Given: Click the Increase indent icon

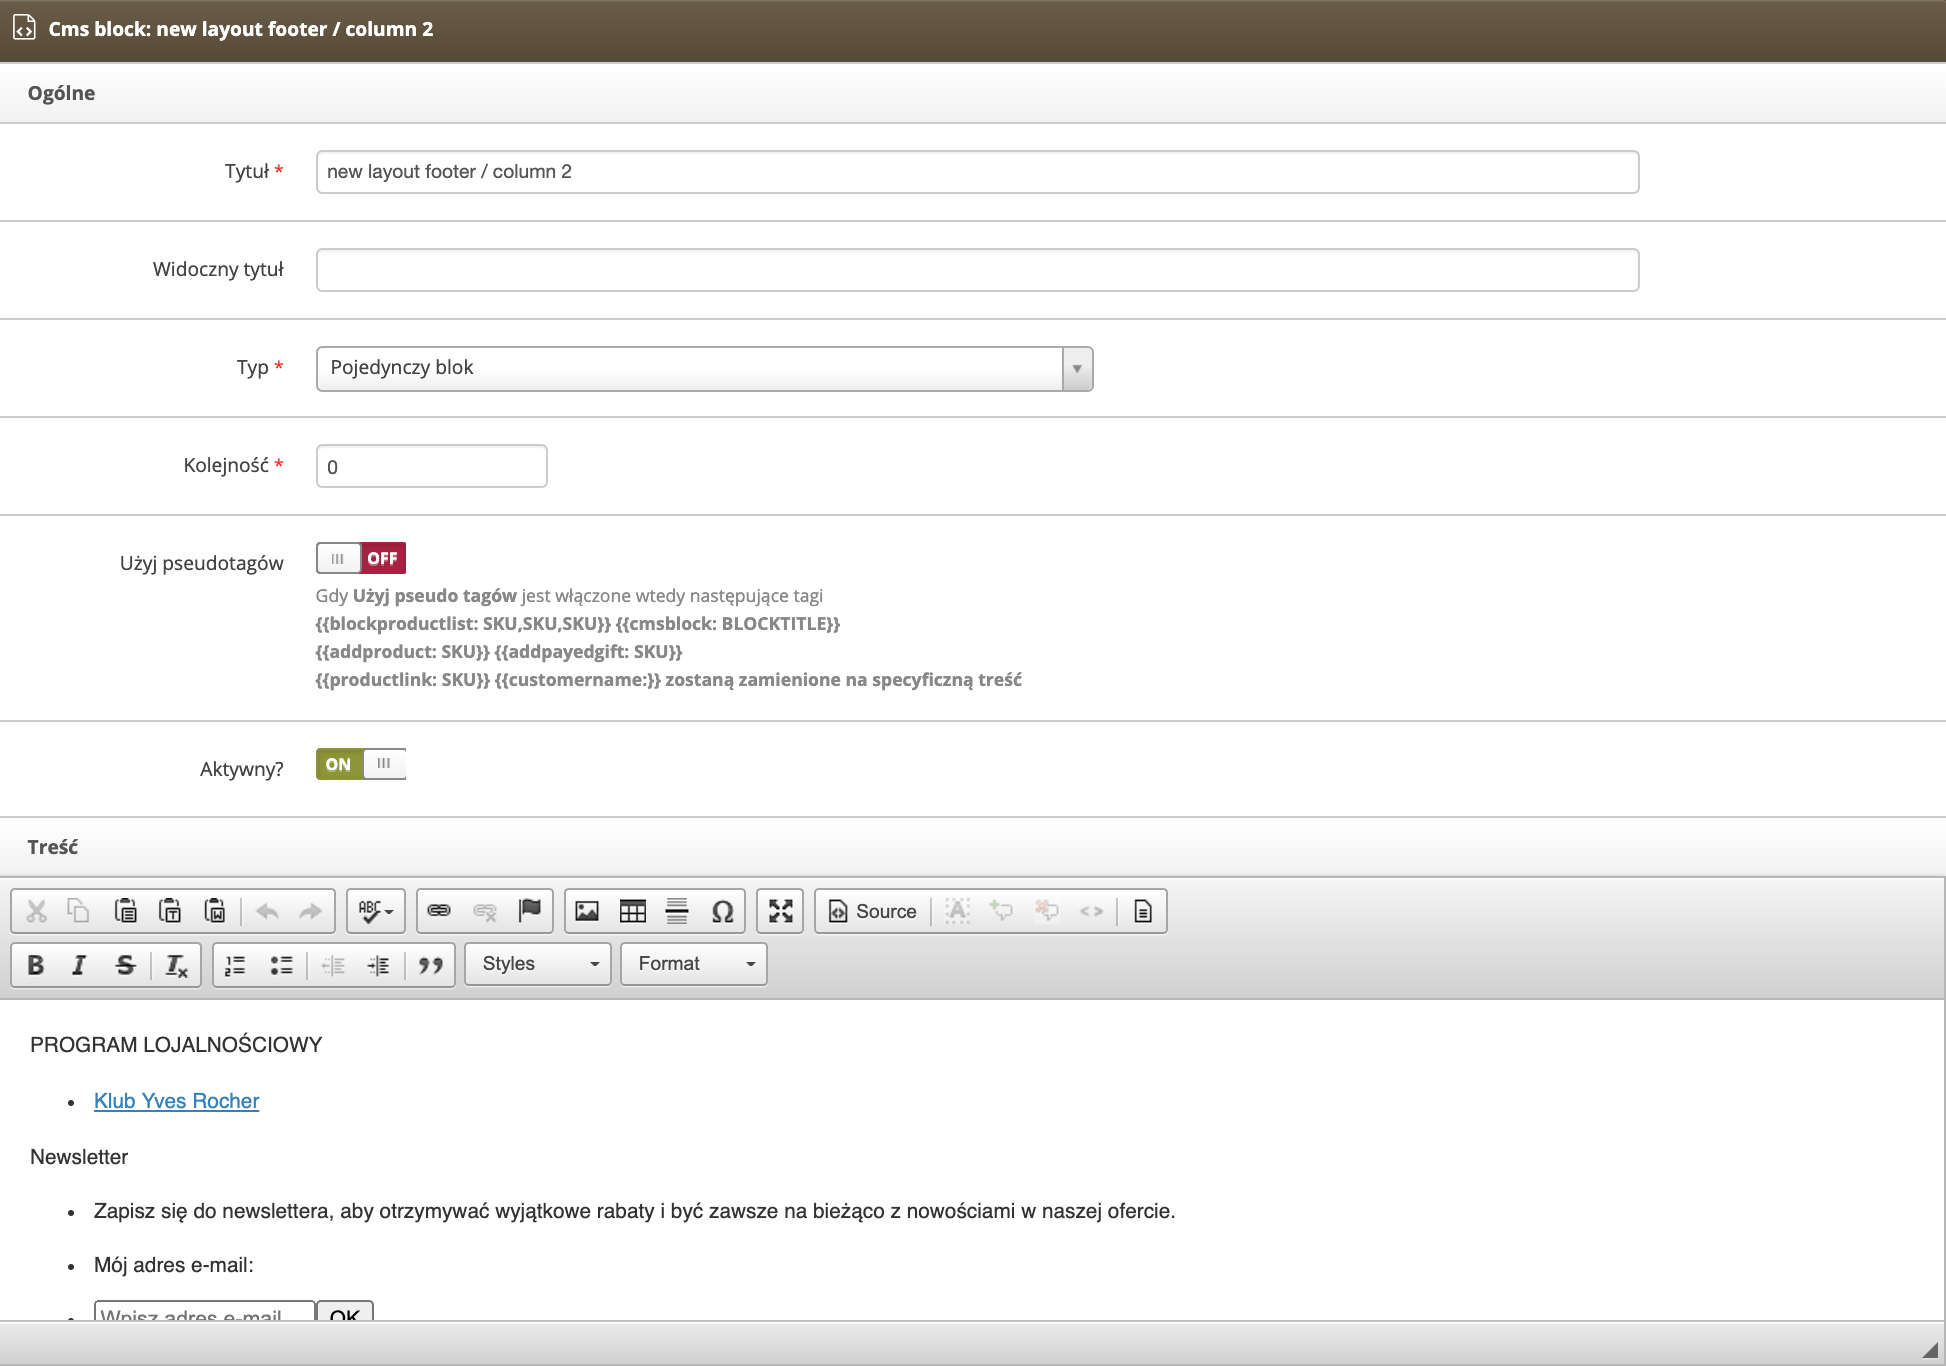Looking at the screenshot, I should pos(378,965).
